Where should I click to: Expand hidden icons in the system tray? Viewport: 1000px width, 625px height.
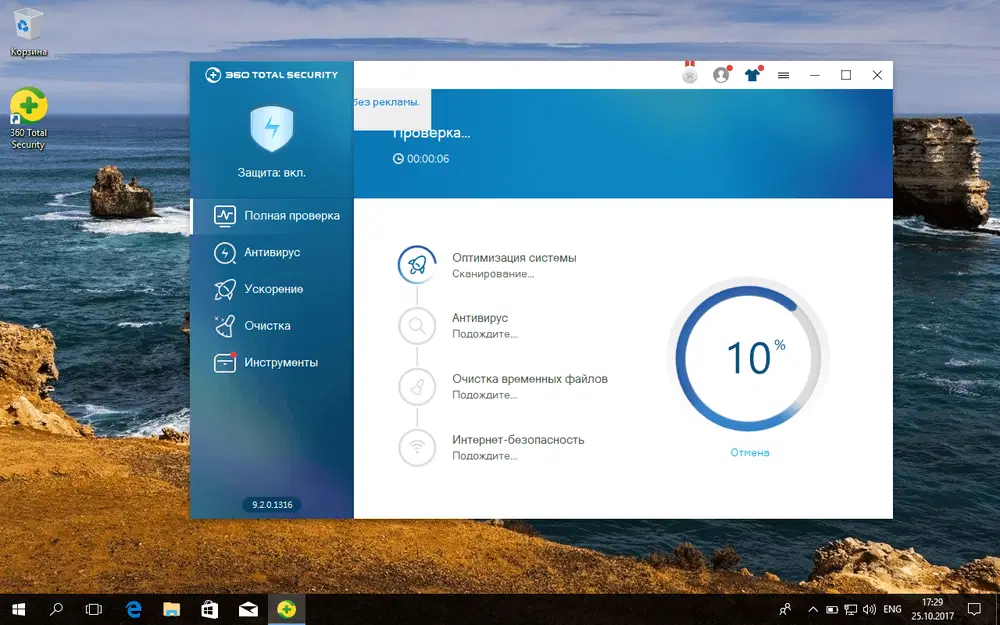point(813,608)
